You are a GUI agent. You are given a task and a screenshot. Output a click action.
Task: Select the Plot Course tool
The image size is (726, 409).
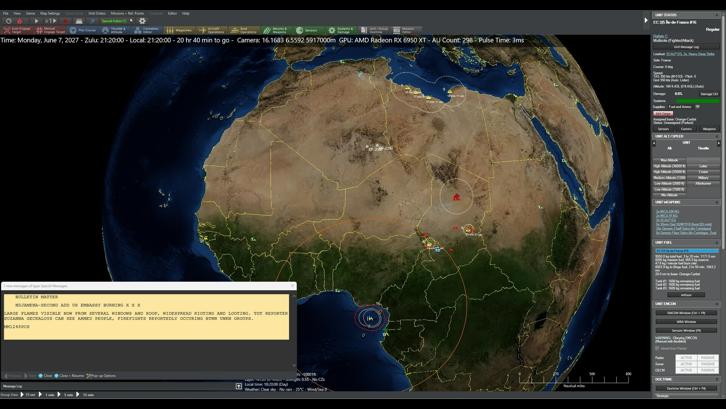(83, 30)
